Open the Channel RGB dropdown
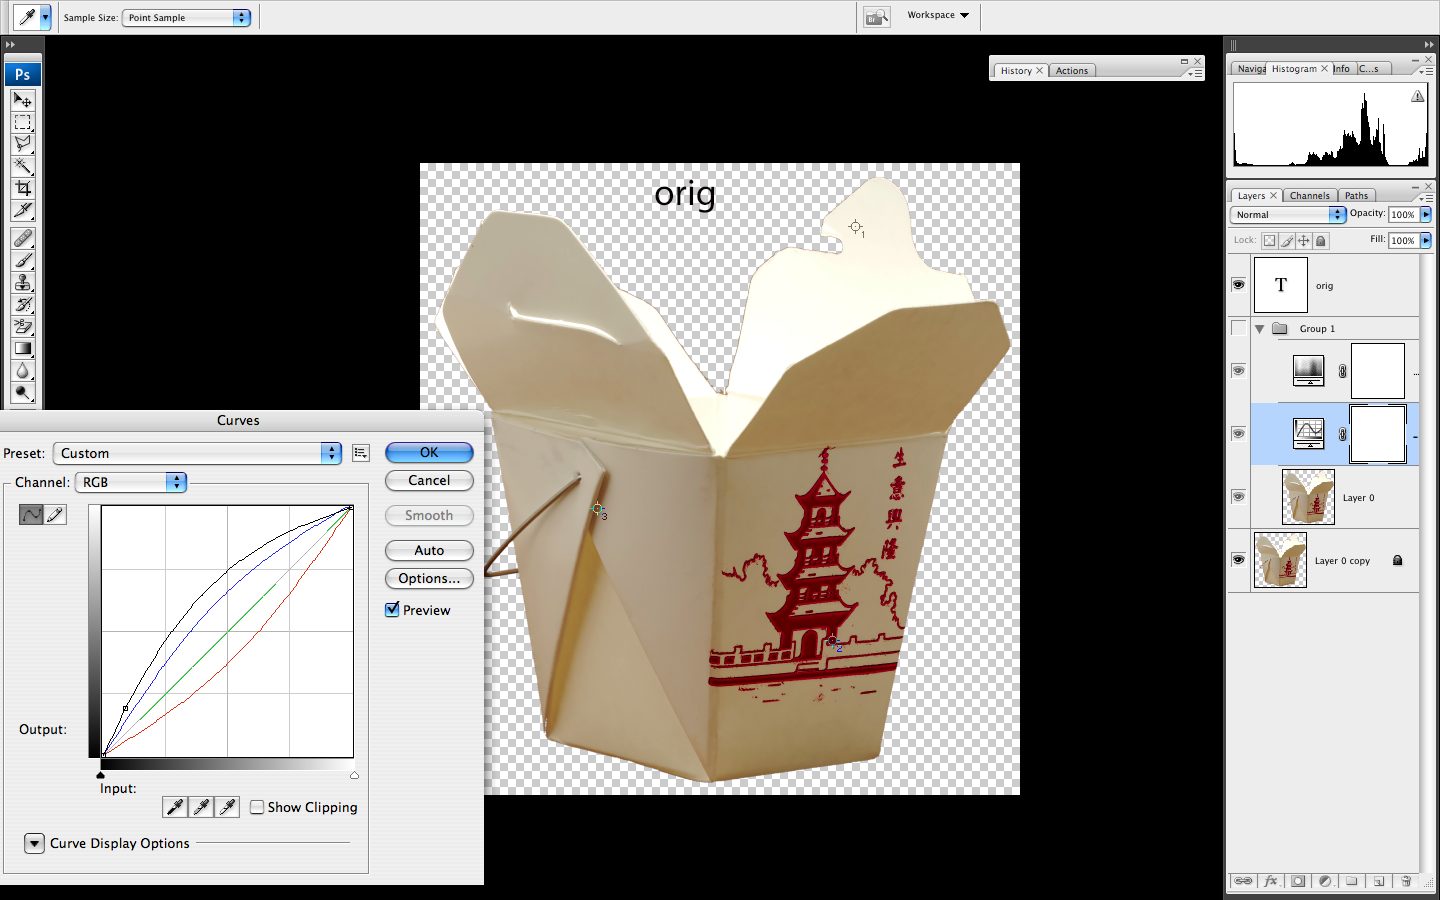 pyautogui.click(x=131, y=482)
